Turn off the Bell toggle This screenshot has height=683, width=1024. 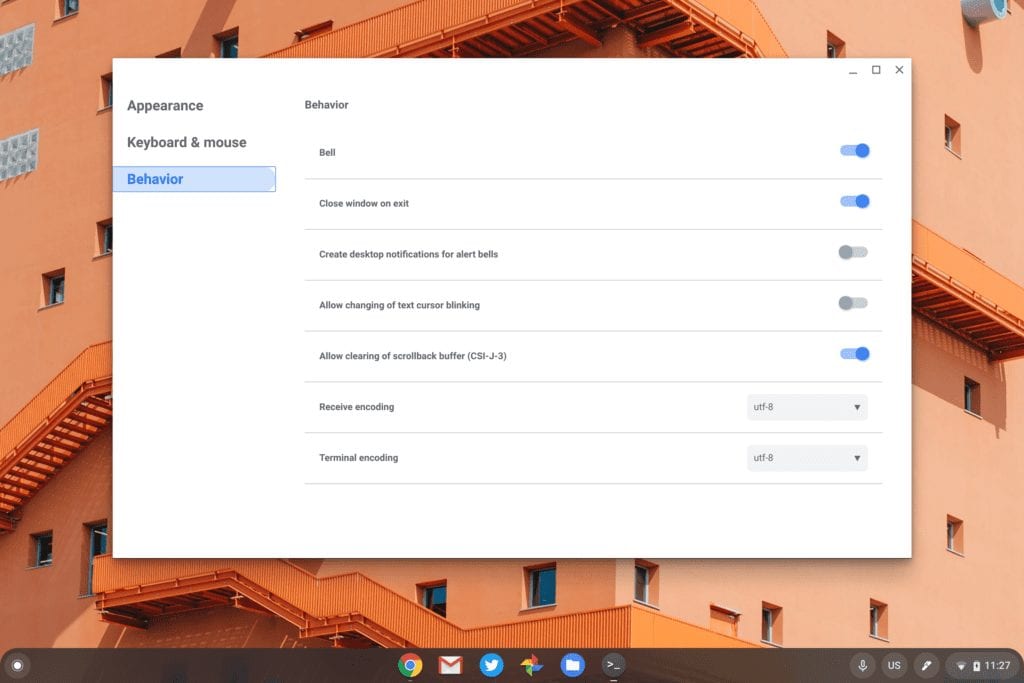[854, 151]
